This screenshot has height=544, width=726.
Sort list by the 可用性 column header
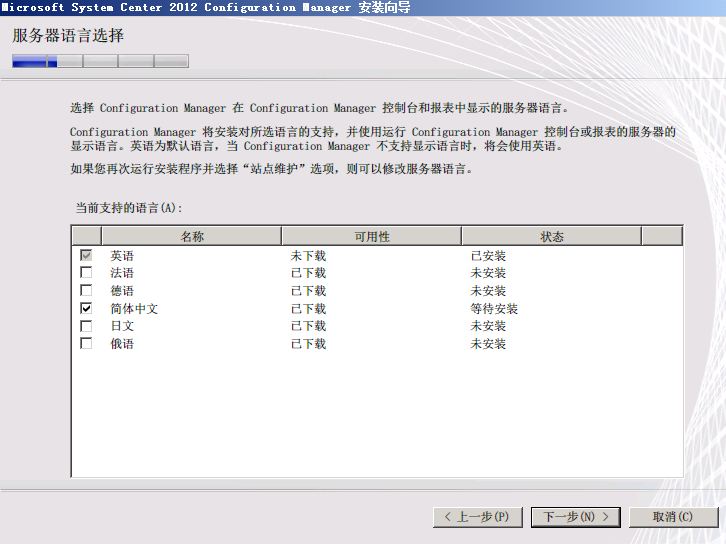(371, 236)
